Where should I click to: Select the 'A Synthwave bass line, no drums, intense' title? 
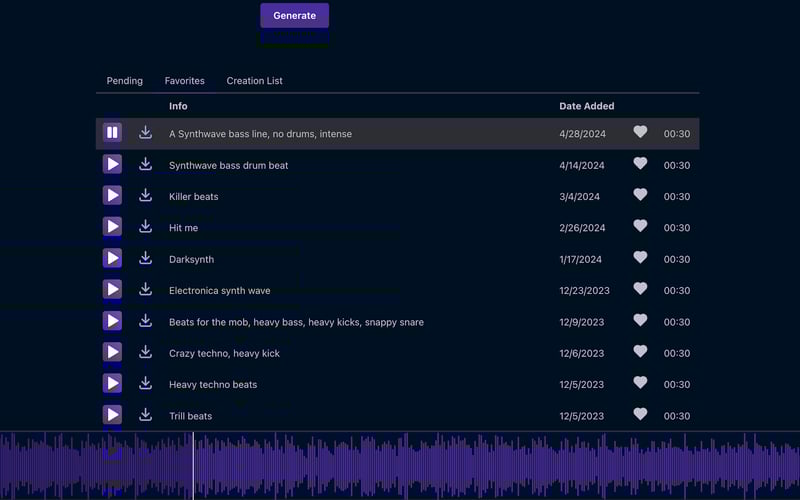point(260,134)
